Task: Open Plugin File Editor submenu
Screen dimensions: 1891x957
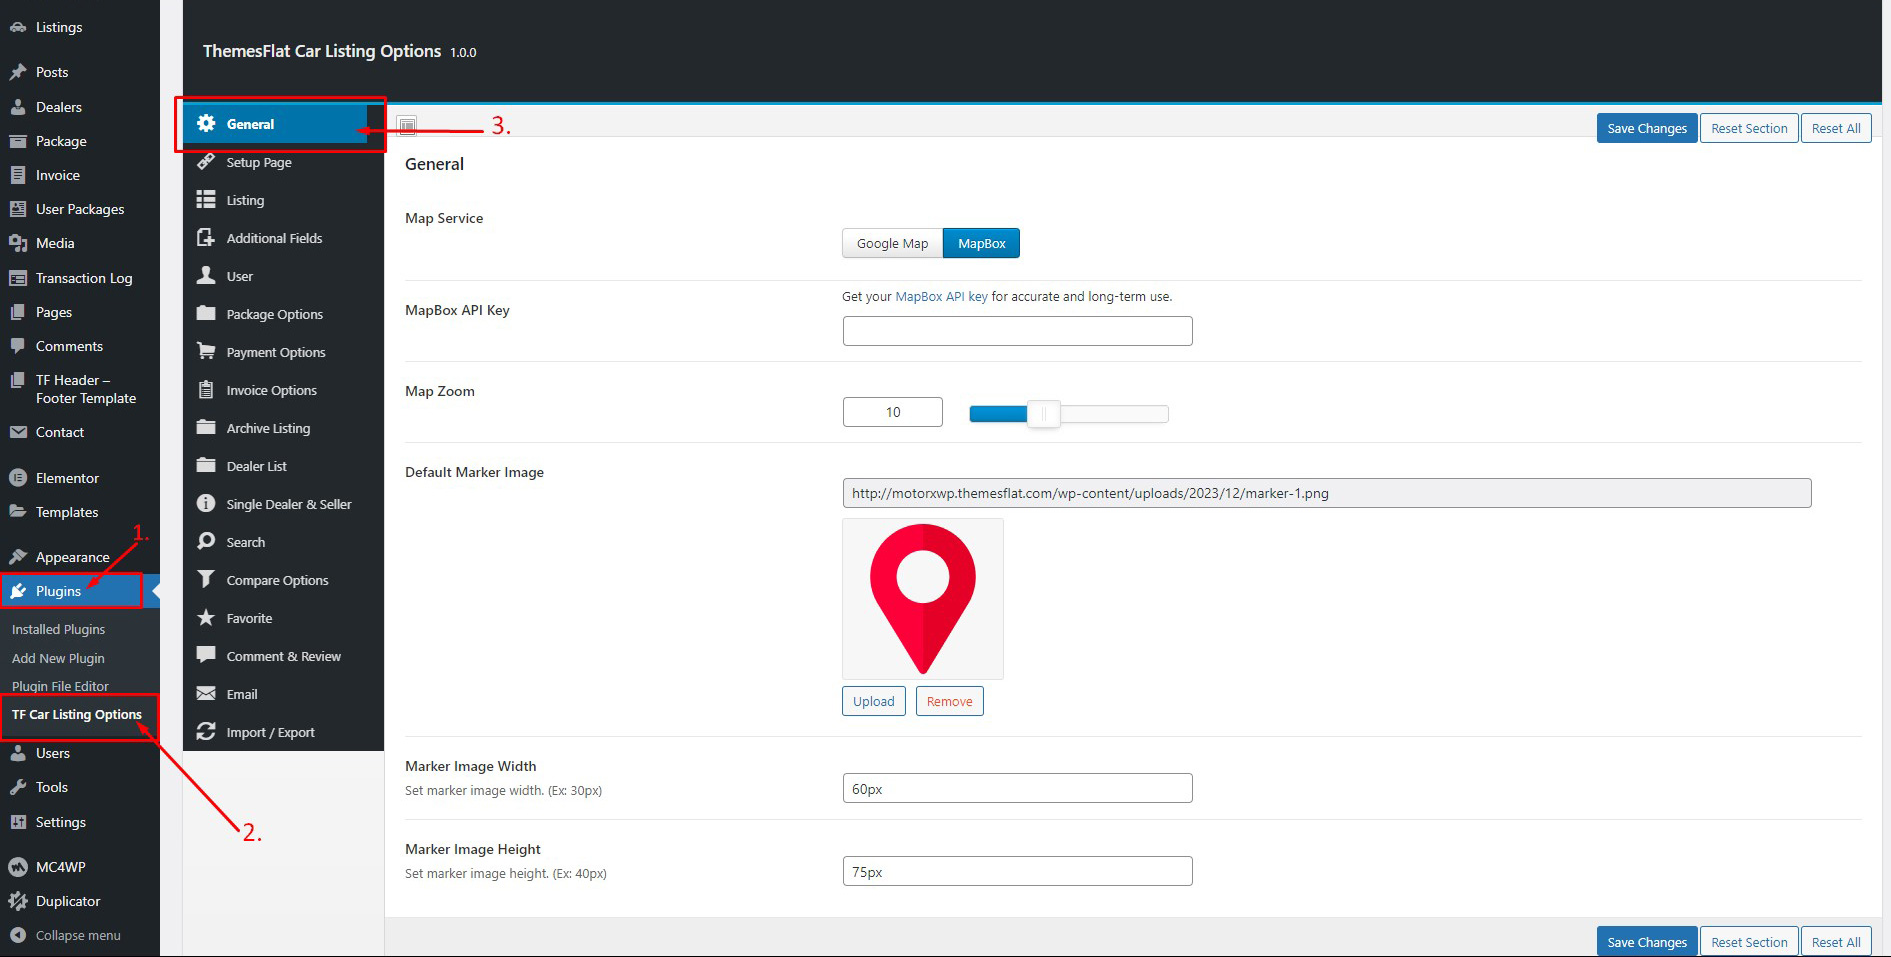Action: pyautogui.click(x=60, y=686)
